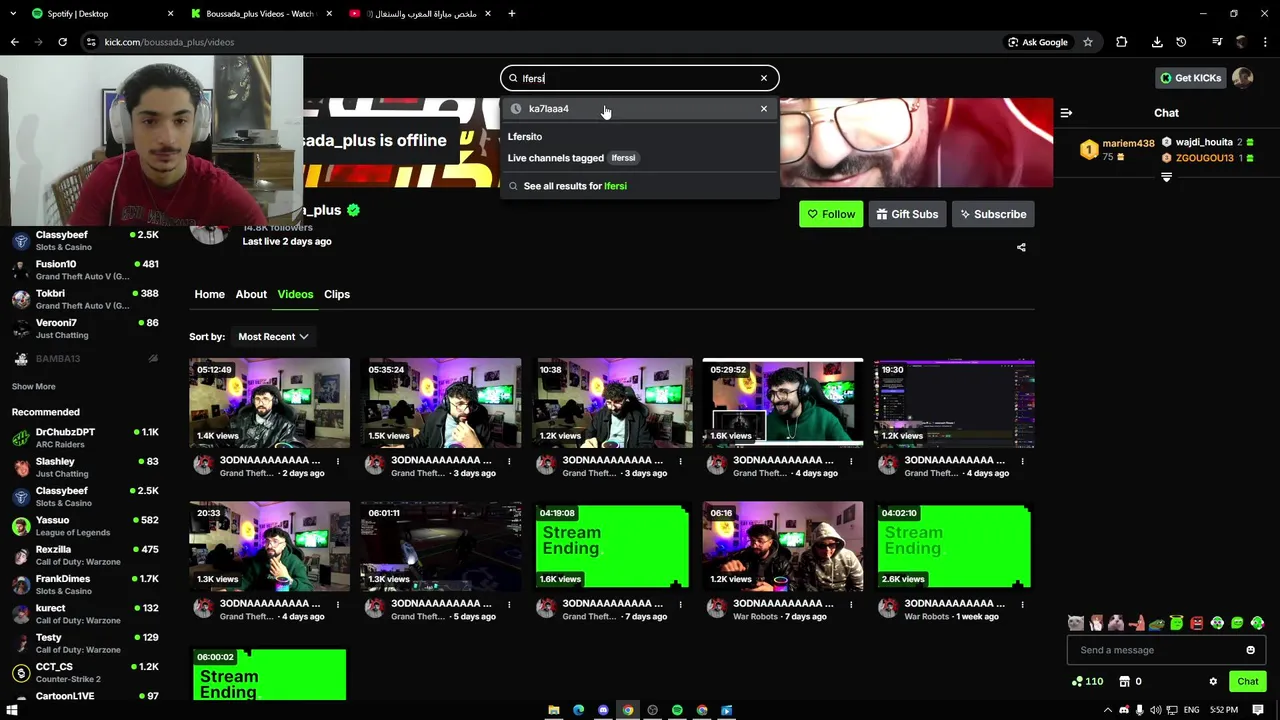This screenshot has height=720, width=1280.
Task: Open the chat shop icon
Action: click(x=1124, y=682)
